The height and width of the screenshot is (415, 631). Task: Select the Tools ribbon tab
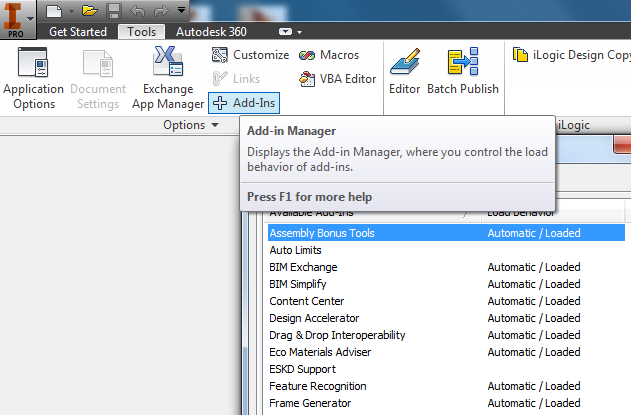click(x=141, y=32)
